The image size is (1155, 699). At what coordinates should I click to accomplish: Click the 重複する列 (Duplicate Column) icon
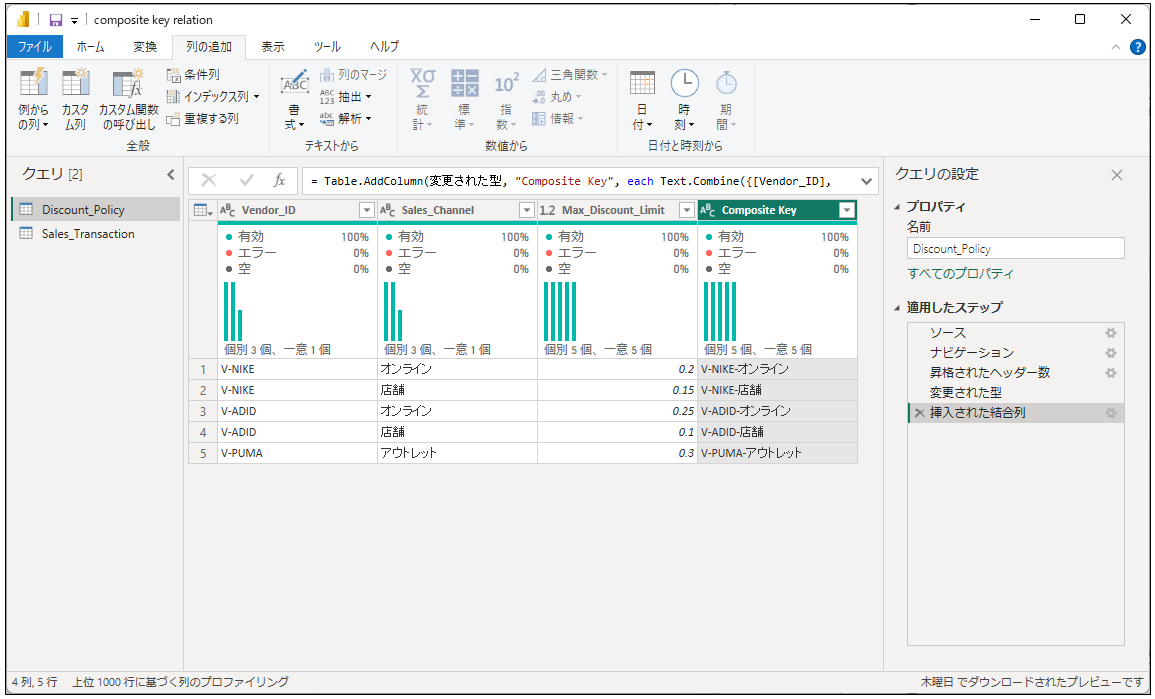(174, 119)
